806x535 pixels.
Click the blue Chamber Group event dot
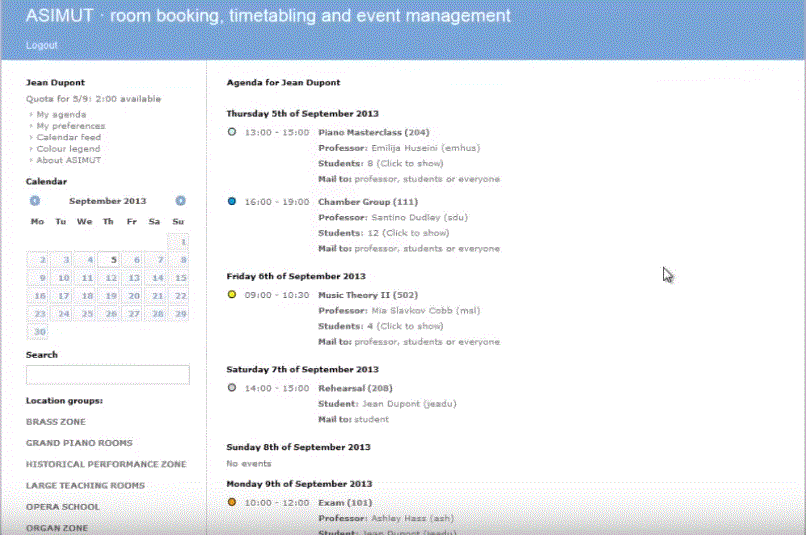(x=232, y=201)
